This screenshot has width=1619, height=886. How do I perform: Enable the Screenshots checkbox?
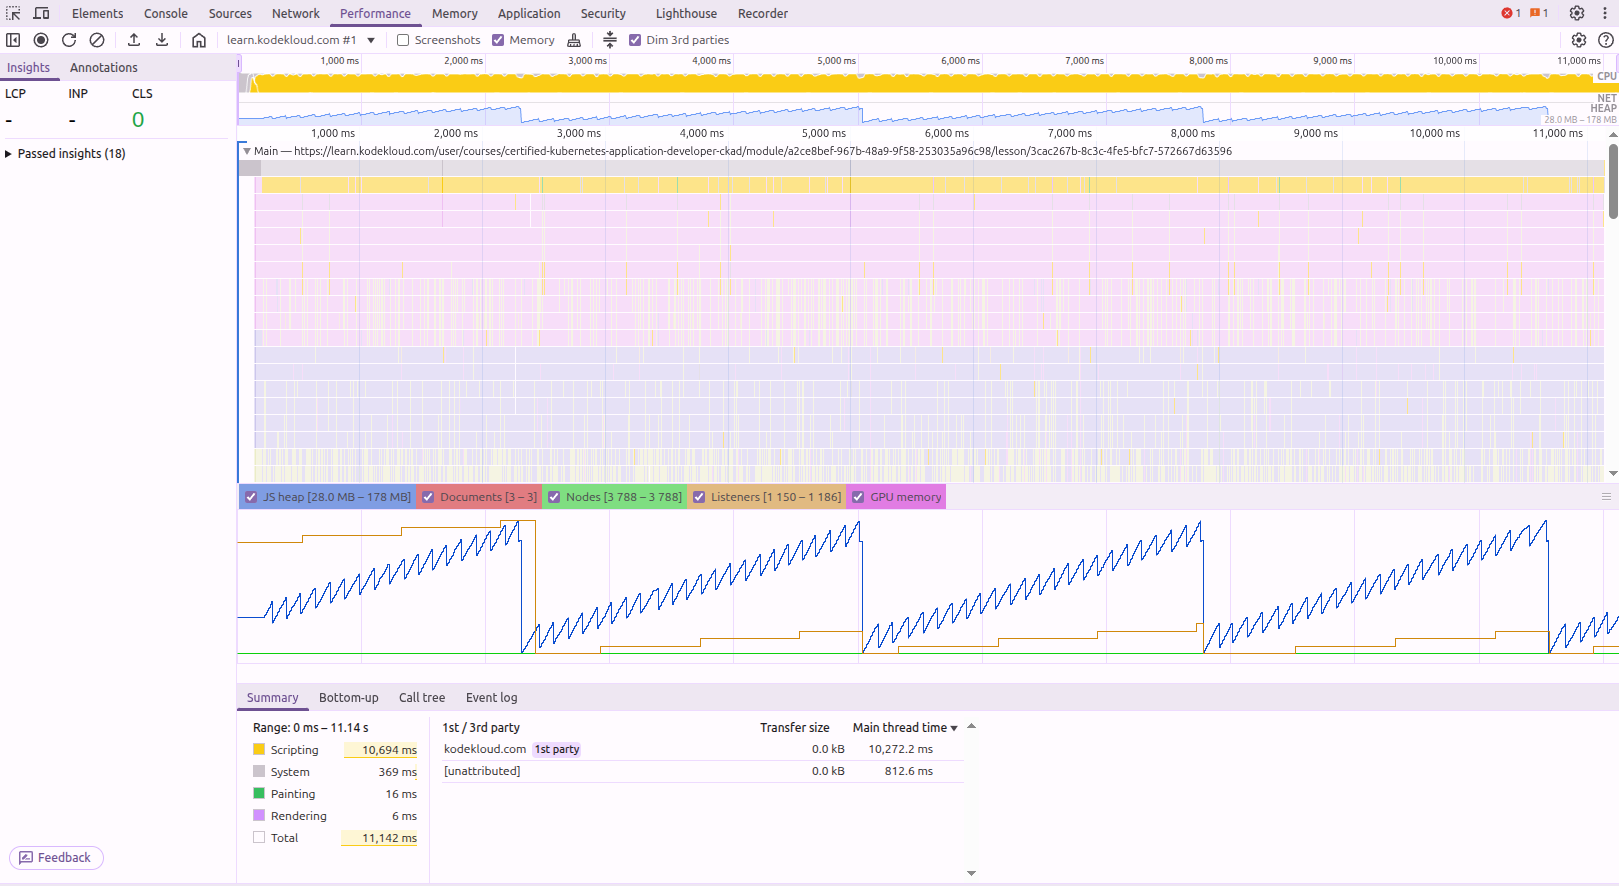point(403,40)
